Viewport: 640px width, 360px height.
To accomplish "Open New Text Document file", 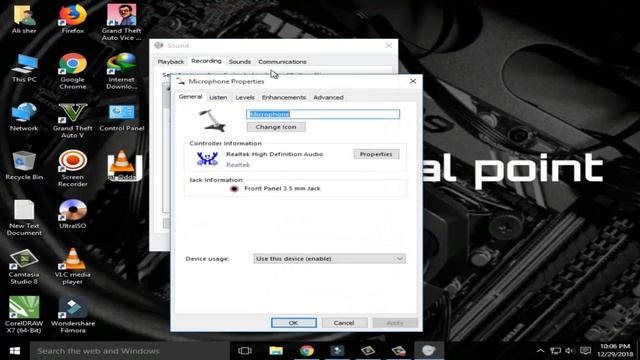I will coord(24,218).
